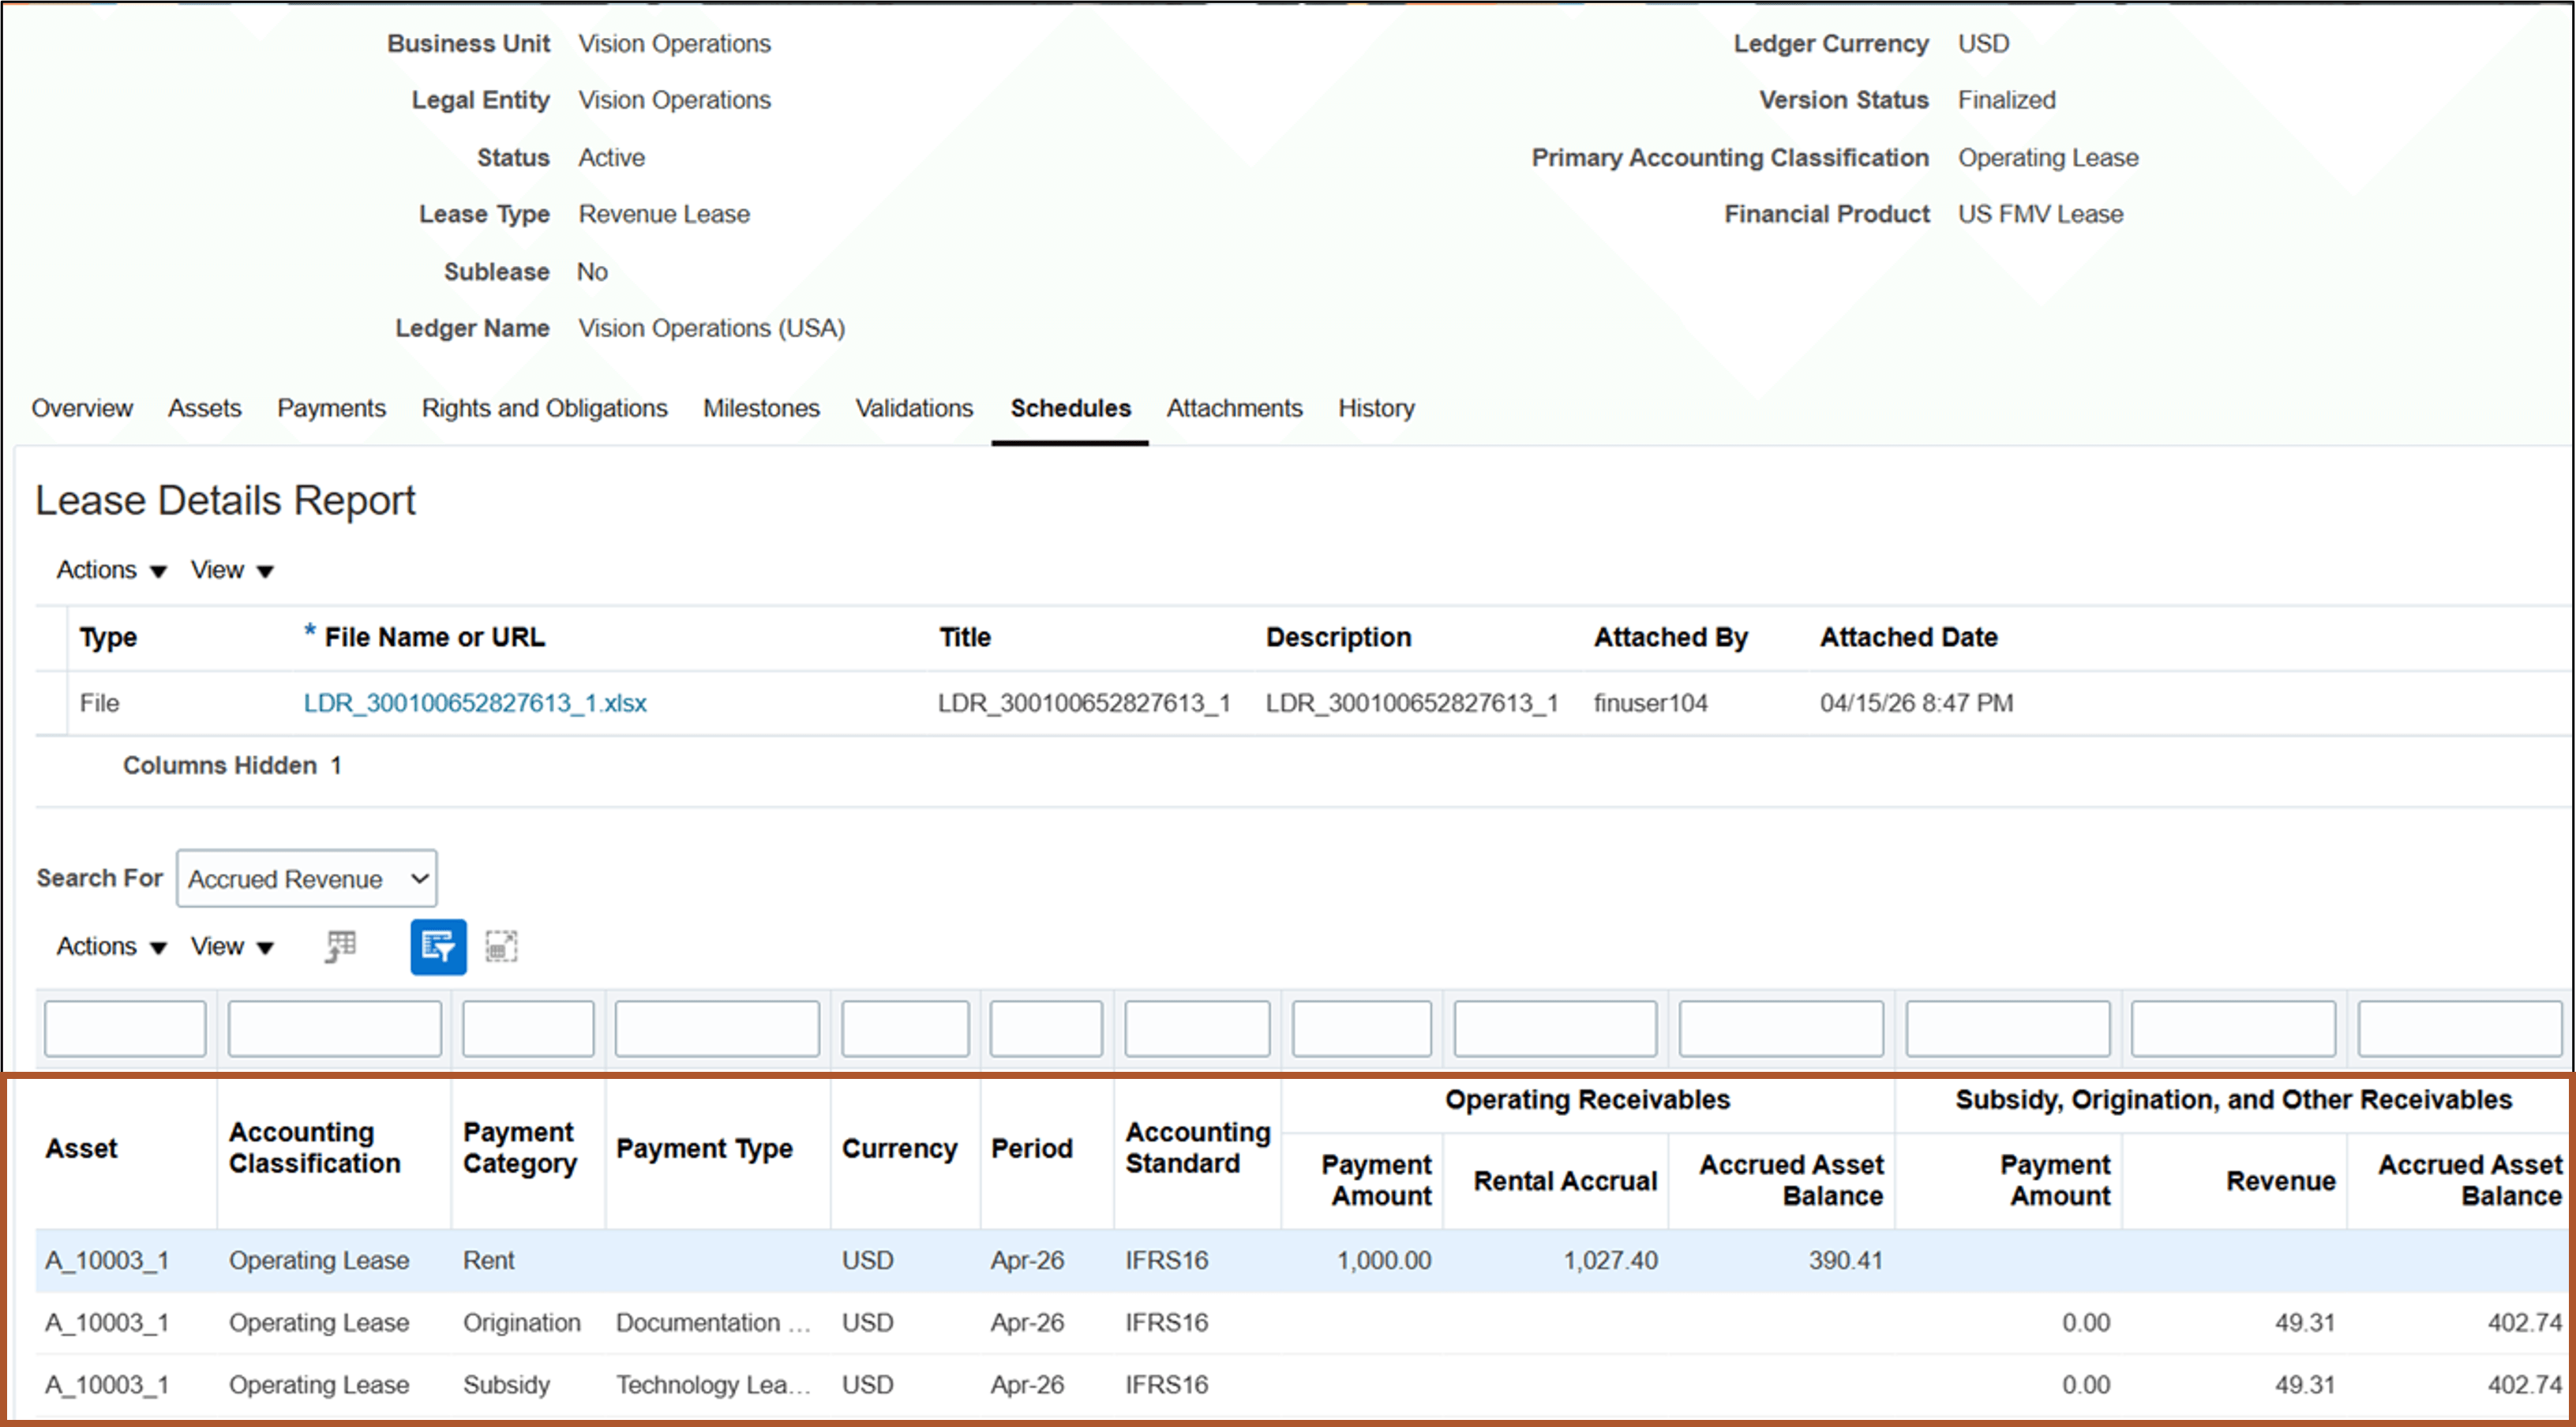Click the Payment Category filter field
This screenshot has width=2576, height=1427.
(528, 1028)
